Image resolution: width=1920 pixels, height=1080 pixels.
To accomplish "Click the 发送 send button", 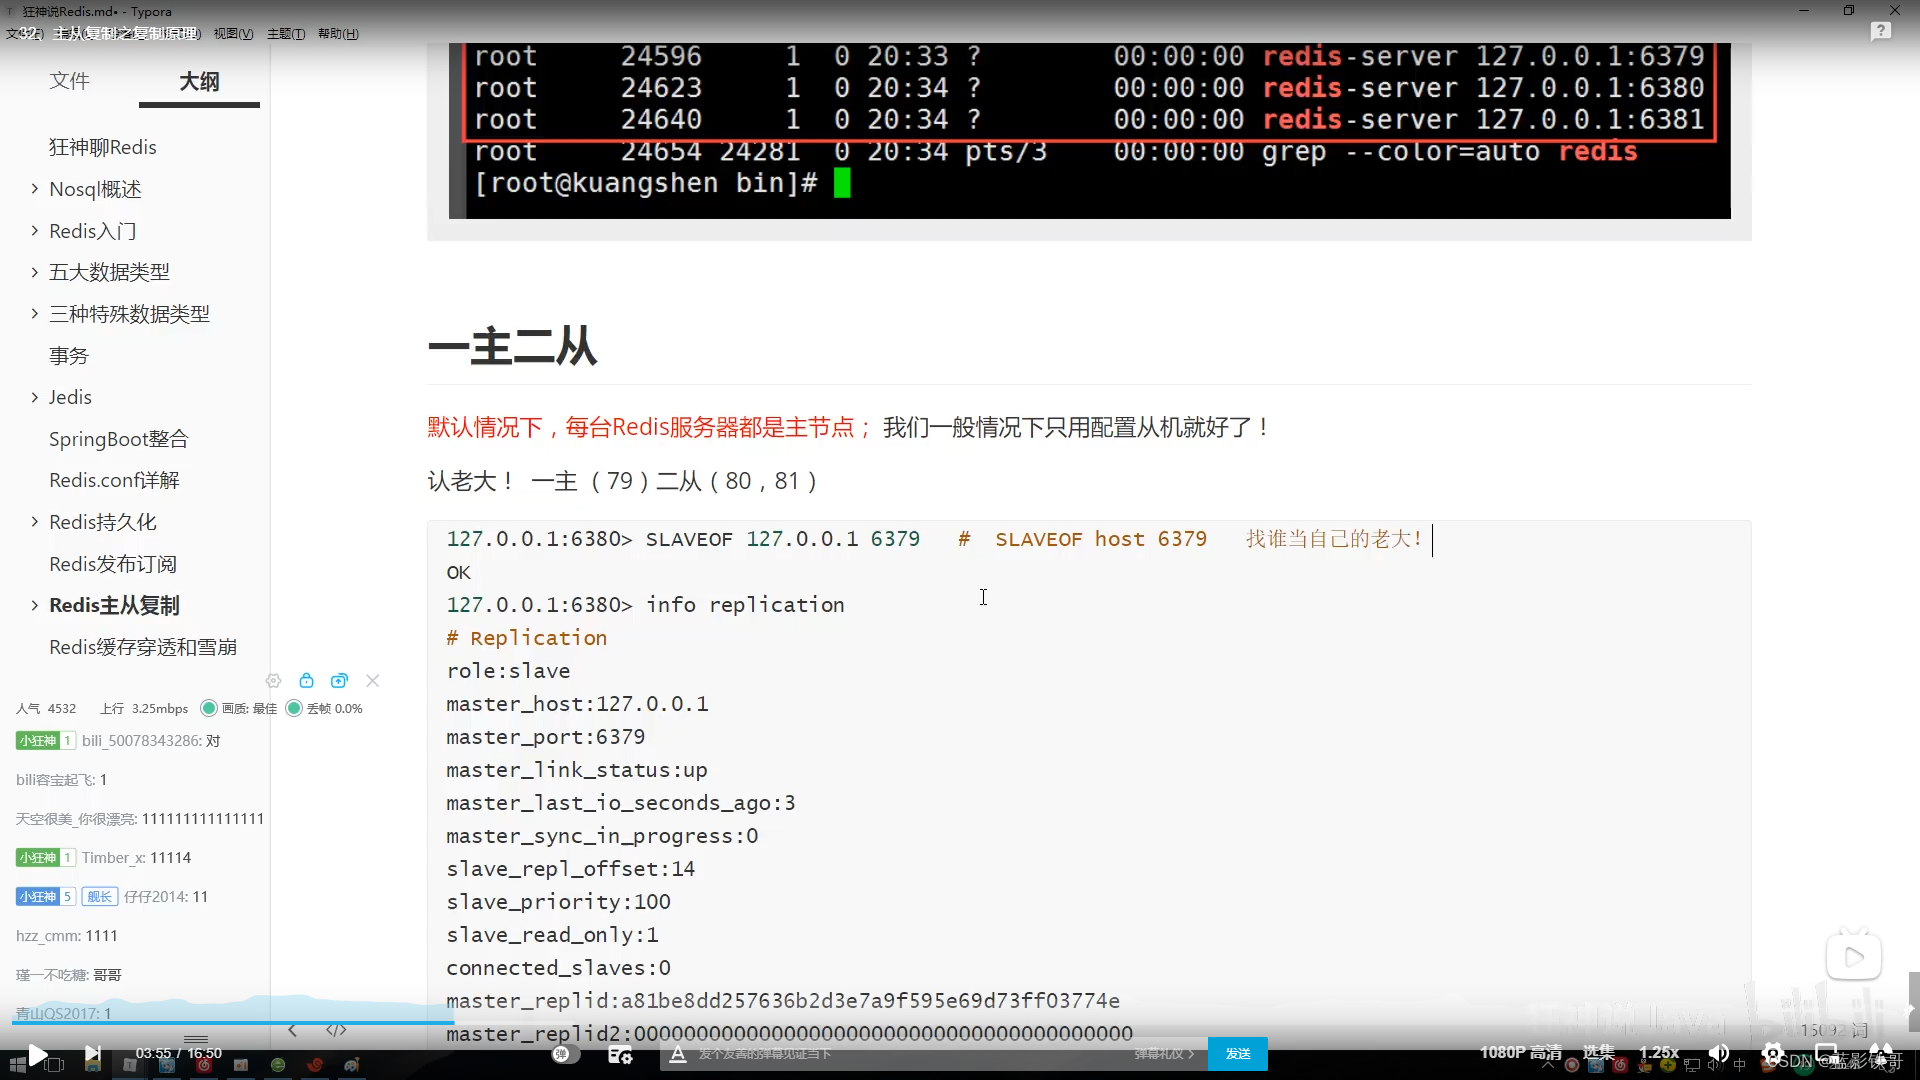I will tap(1238, 1054).
